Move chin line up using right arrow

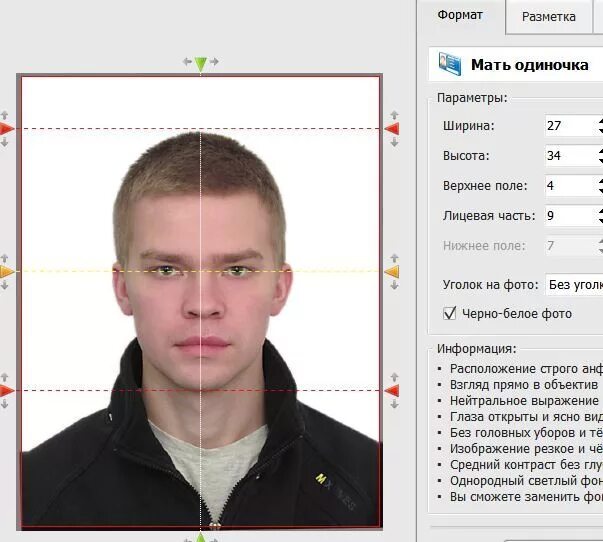pyautogui.click(x=394, y=377)
